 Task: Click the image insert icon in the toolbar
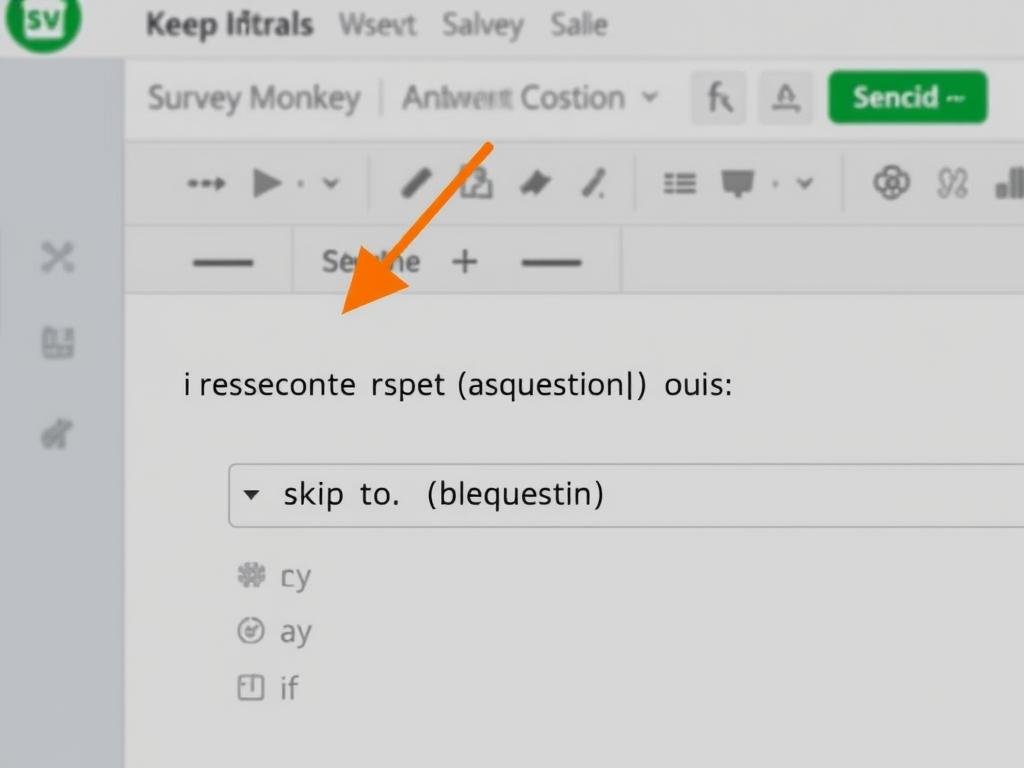[477, 182]
